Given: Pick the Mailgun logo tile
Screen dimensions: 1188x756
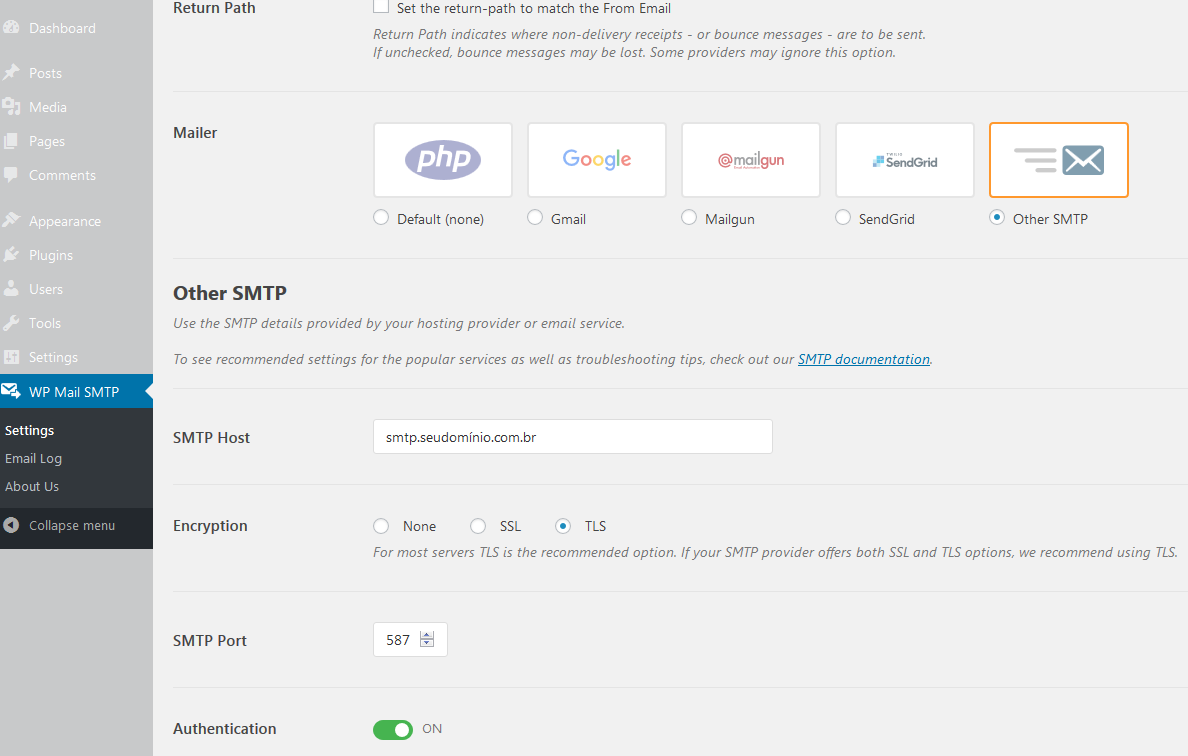Looking at the screenshot, I should tap(751, 160).
